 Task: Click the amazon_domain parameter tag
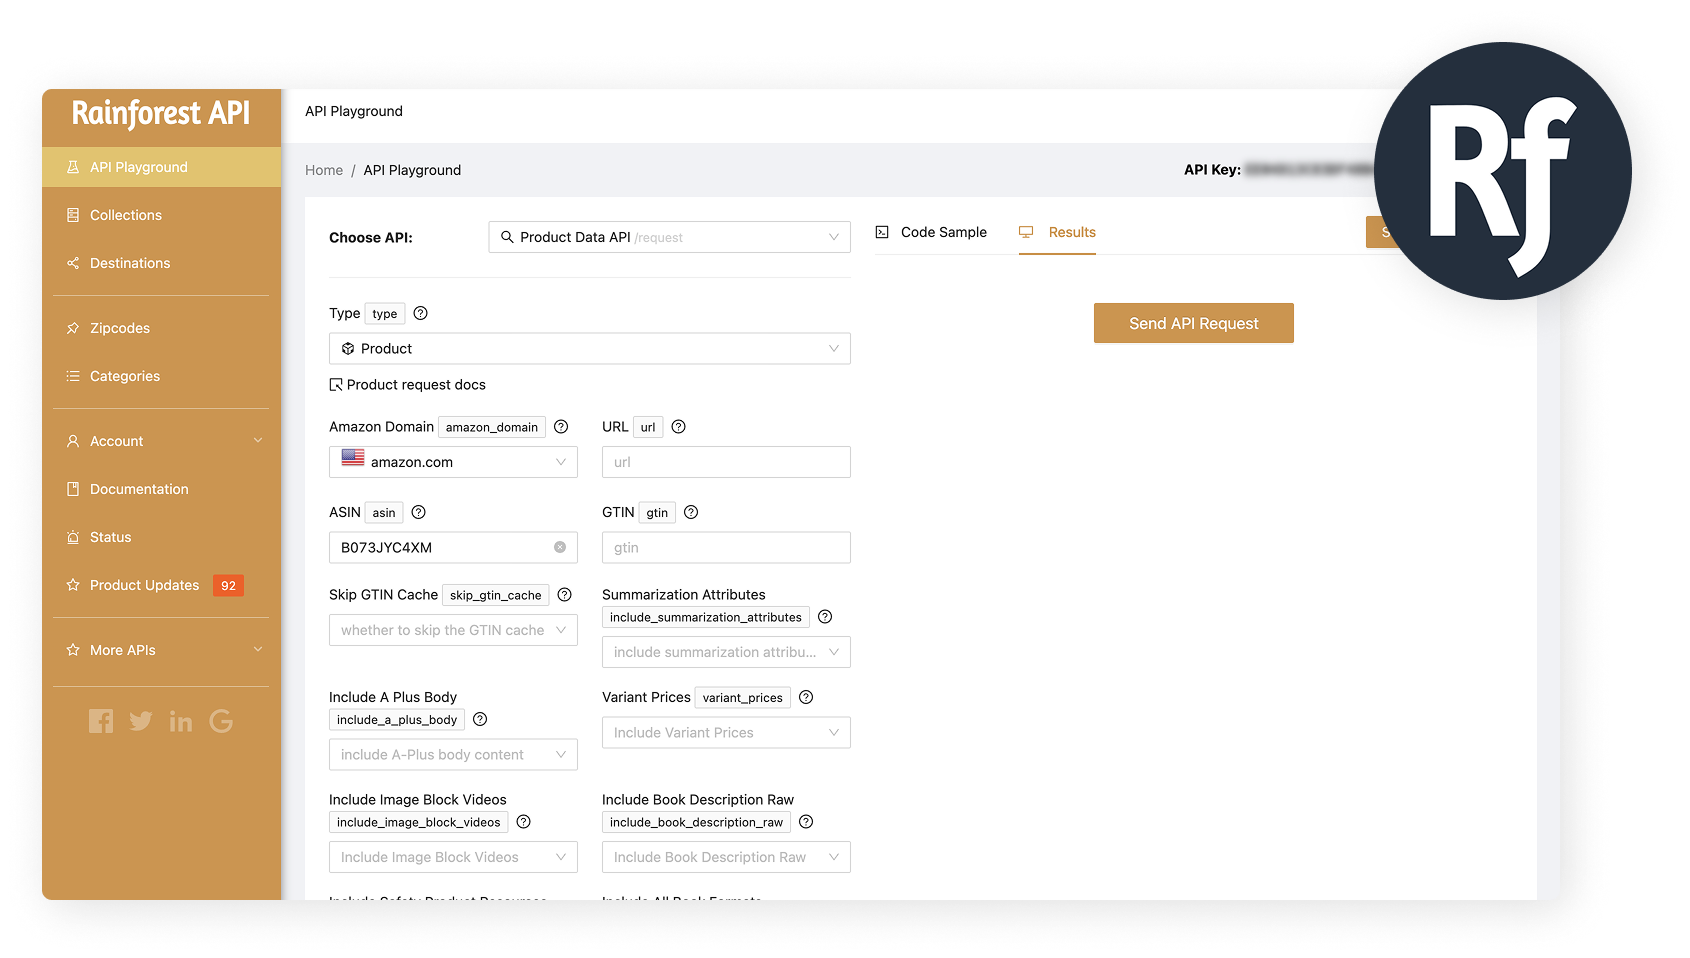(x=492, y=427)
